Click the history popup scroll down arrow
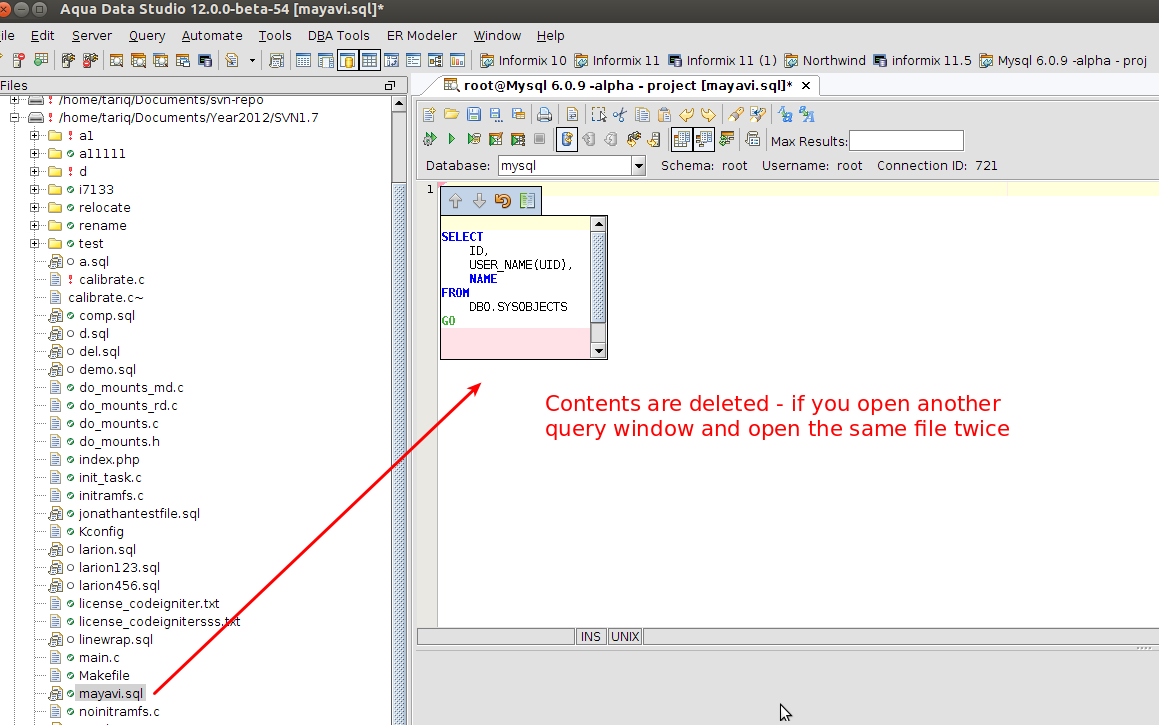The image size is (1159, 725). 599,352
